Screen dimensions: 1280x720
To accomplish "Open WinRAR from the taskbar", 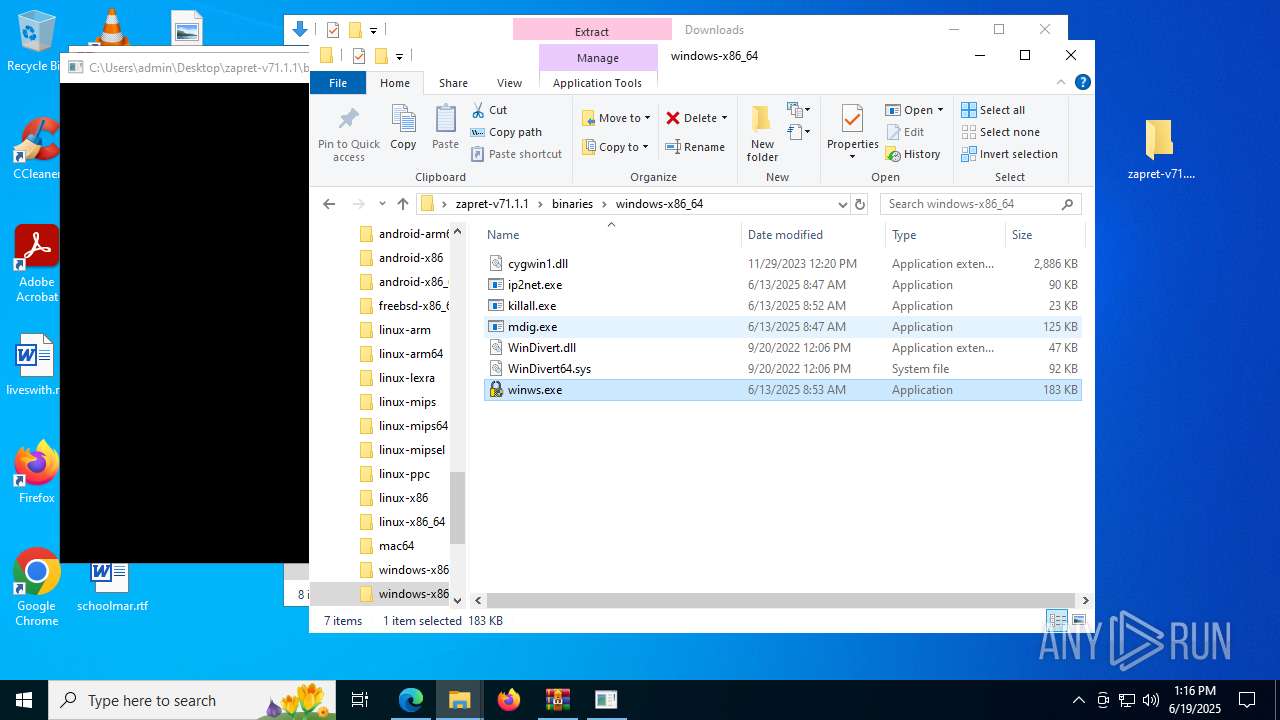I will pyautogui.click(x=557, y=700).
